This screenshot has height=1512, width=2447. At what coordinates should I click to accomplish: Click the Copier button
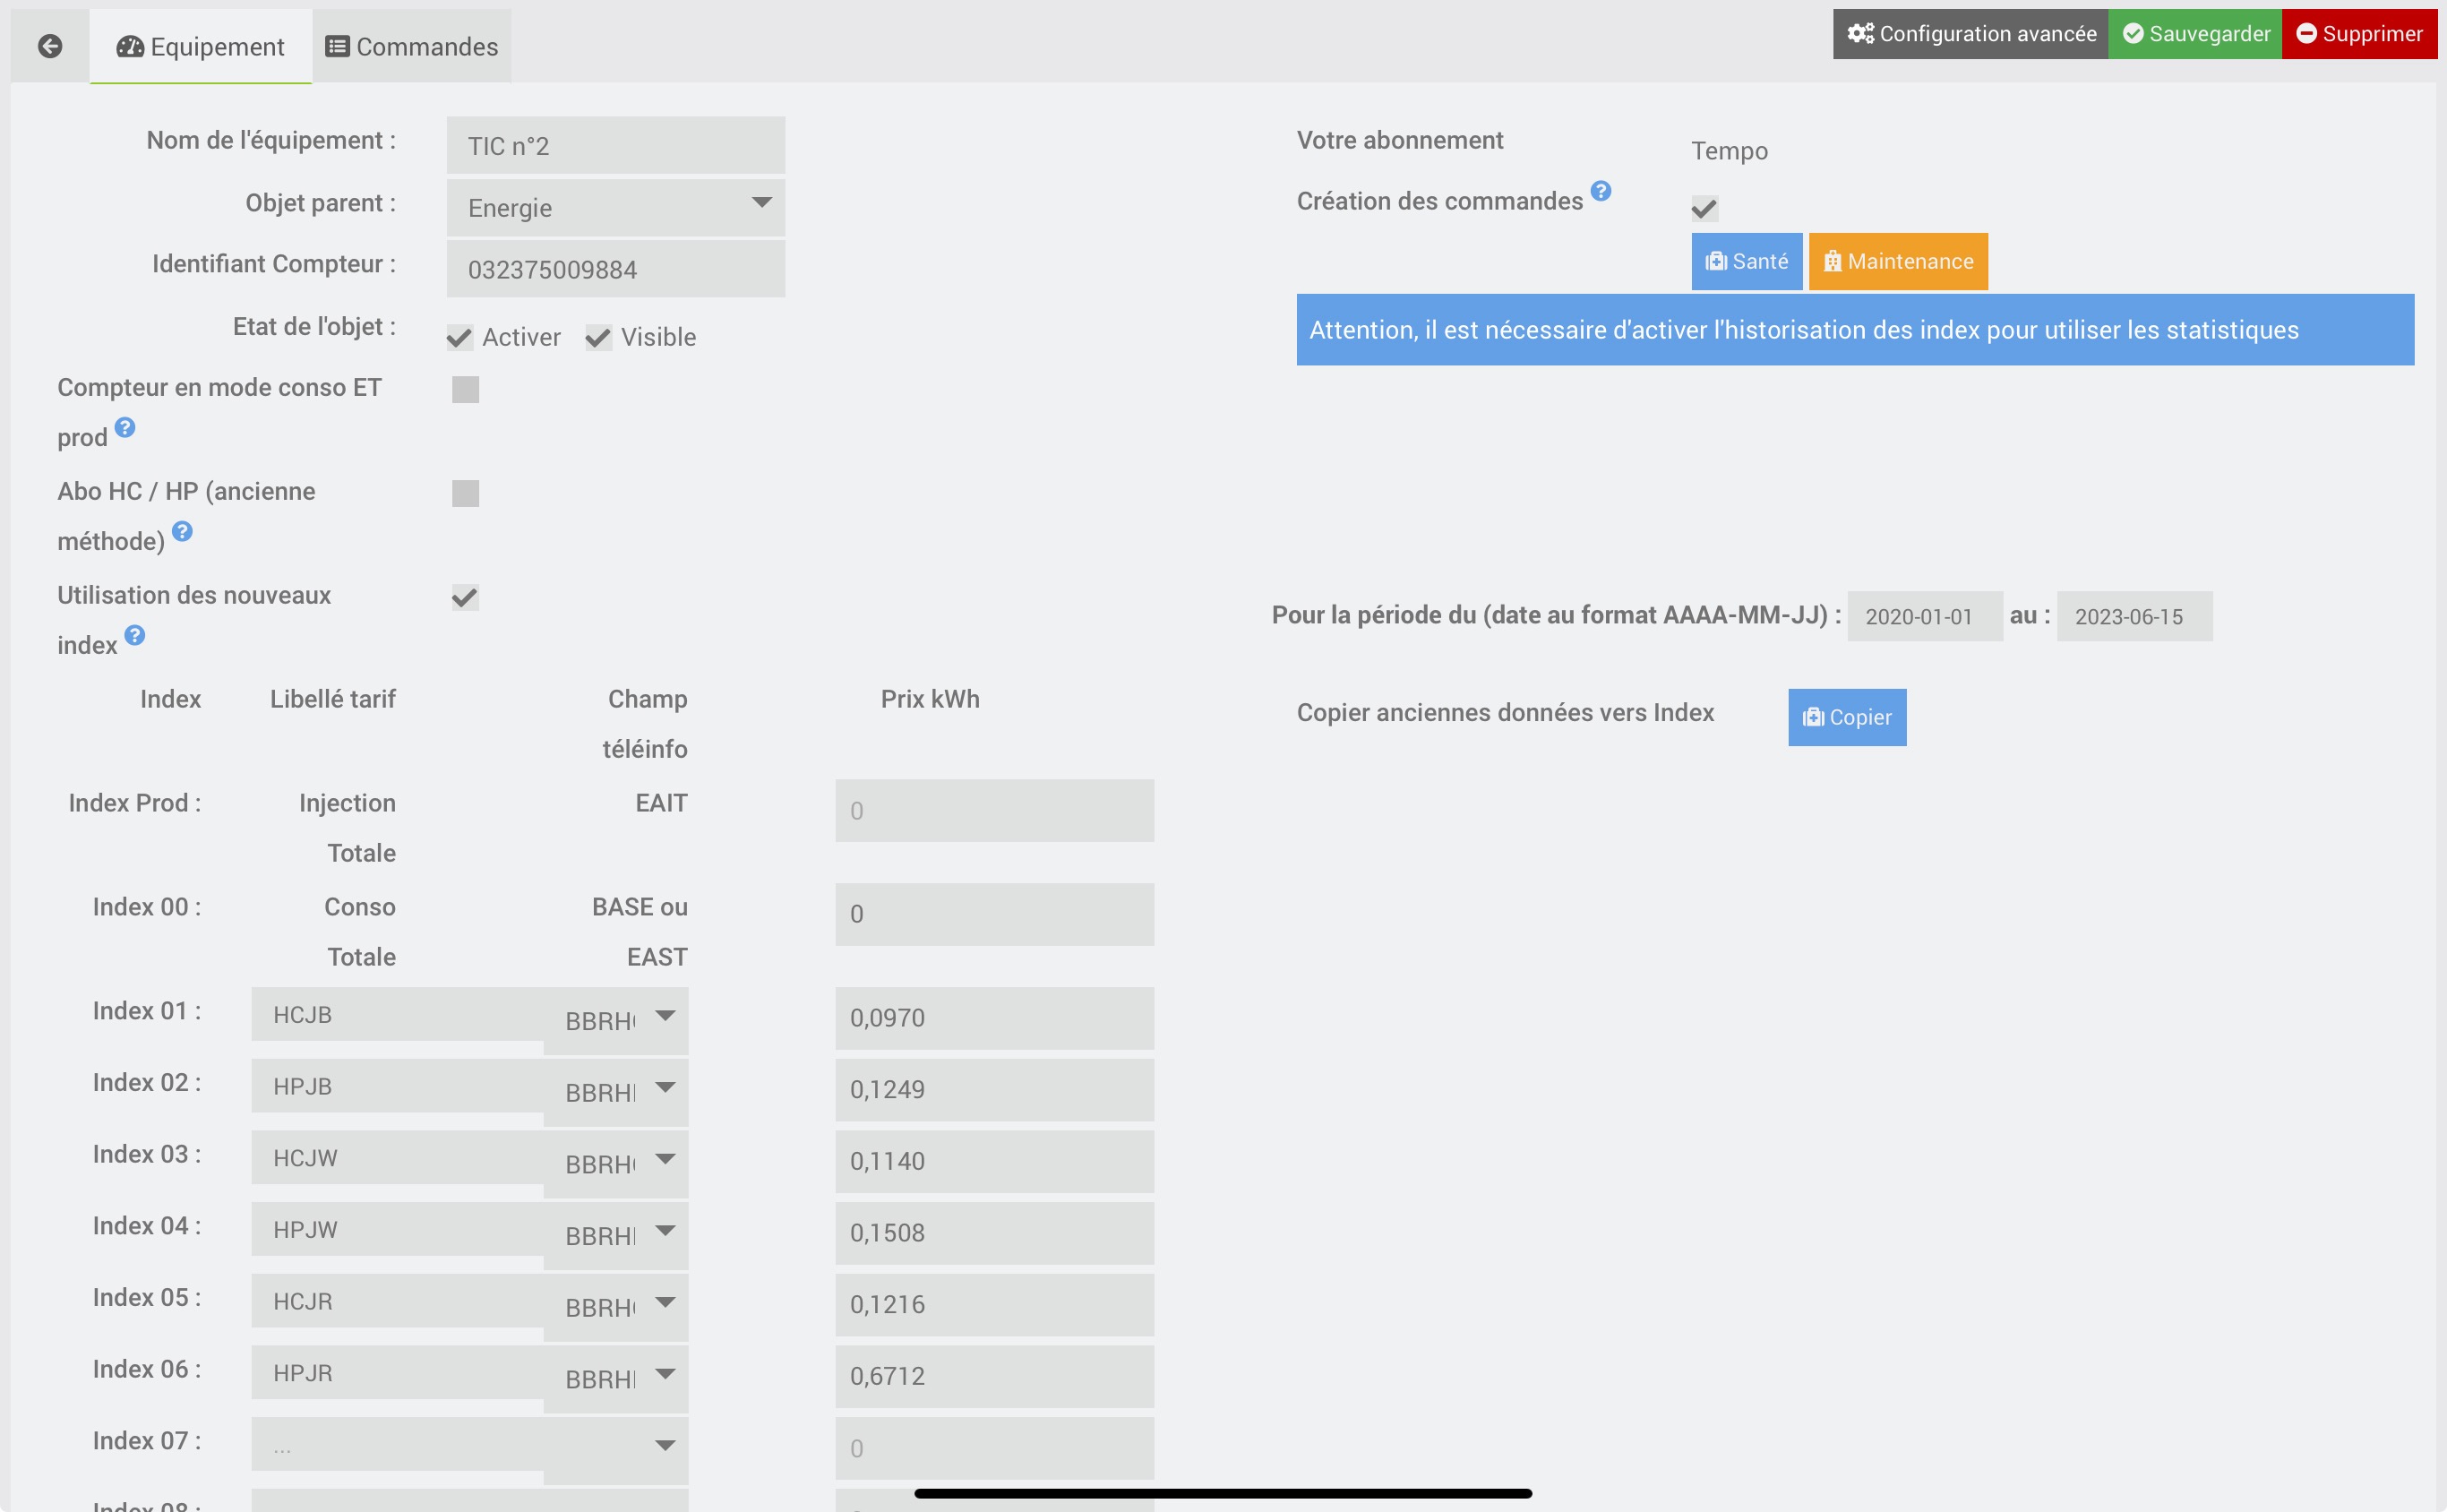[1846, 717]
